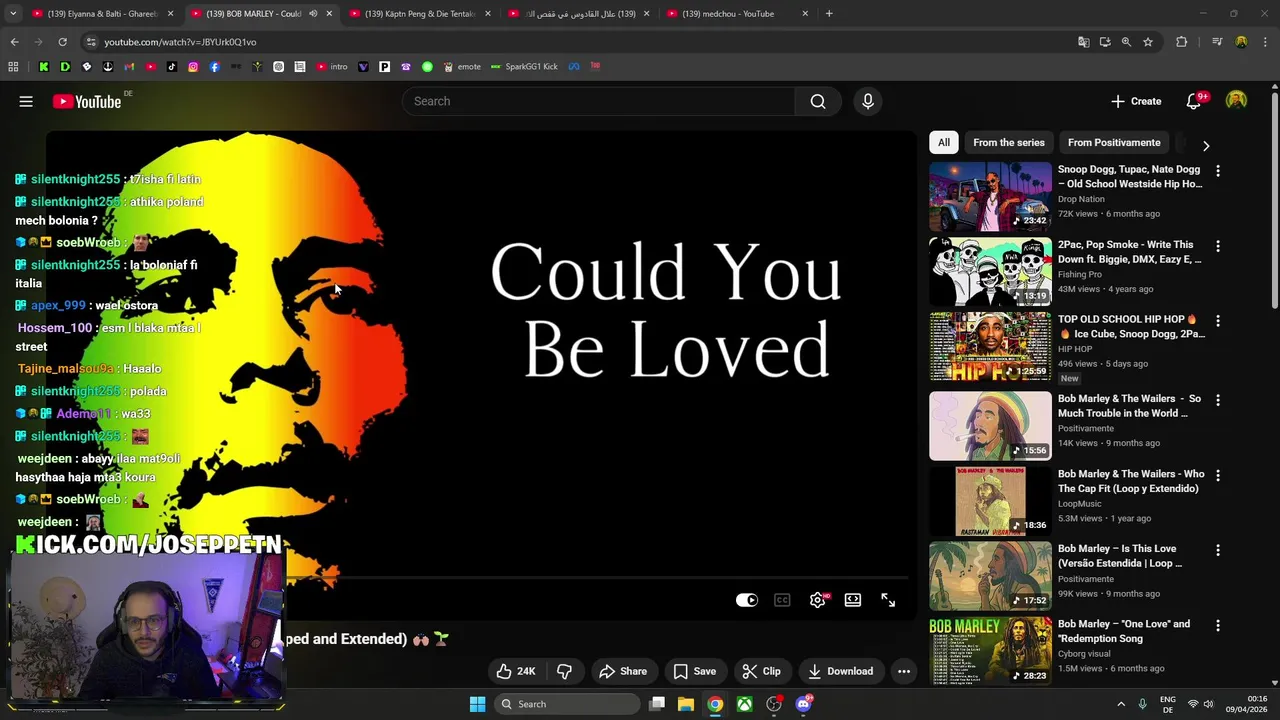Start voice search with the microphone icon
1280x720 pixels.
click(867, 101)
